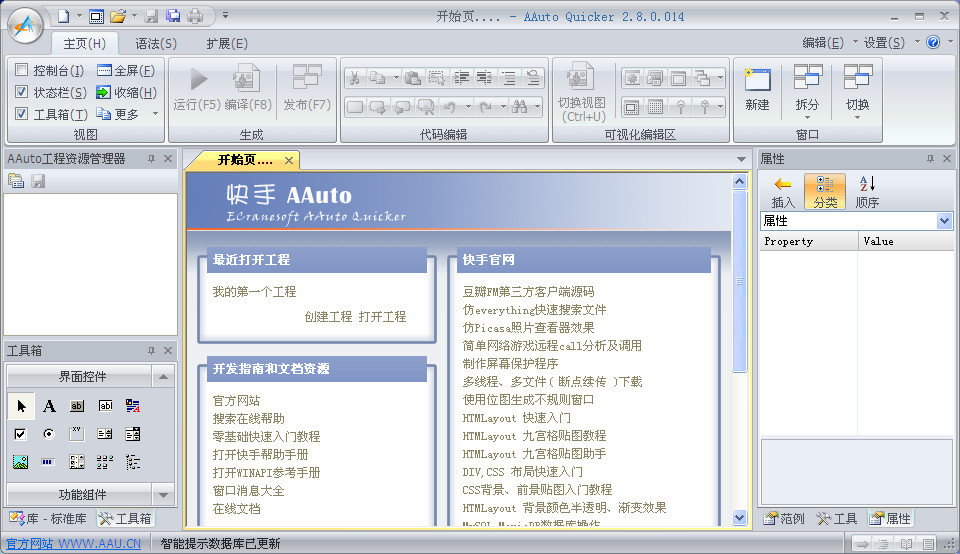Image resolution: width=960 pixels, height=554 pixels.
Task: Click the Cut scissors icon
Action: [354, 78]
